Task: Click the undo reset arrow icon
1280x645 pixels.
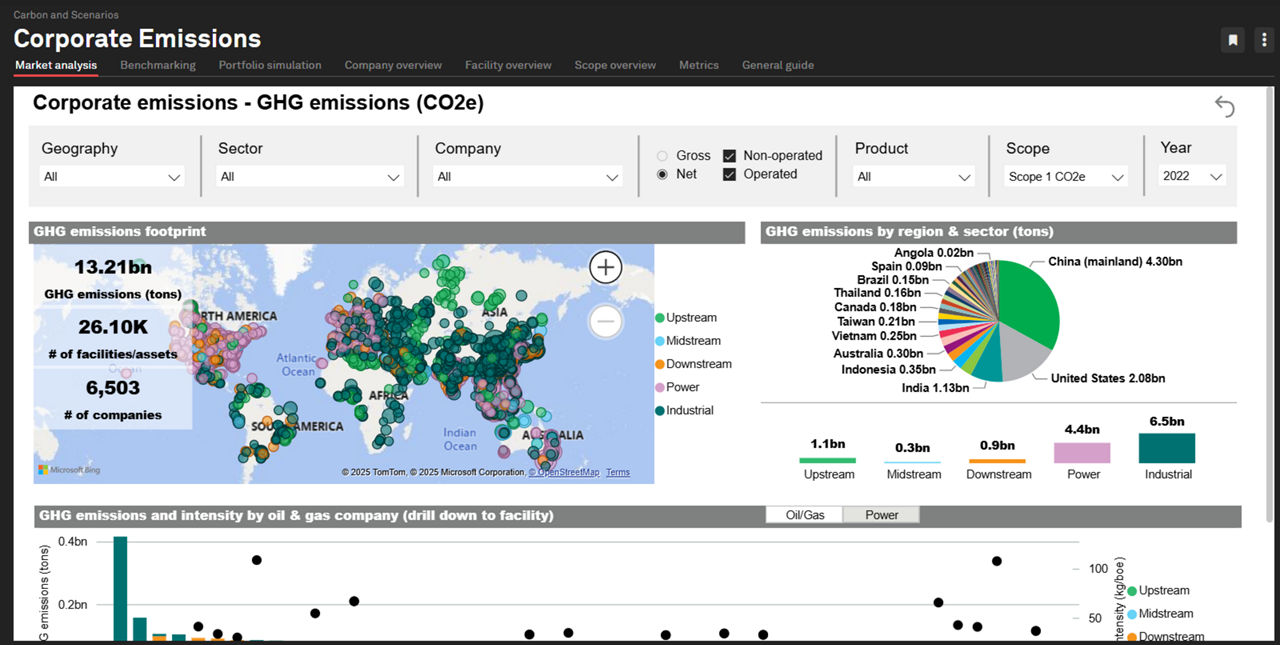Action: [1224, 106]
